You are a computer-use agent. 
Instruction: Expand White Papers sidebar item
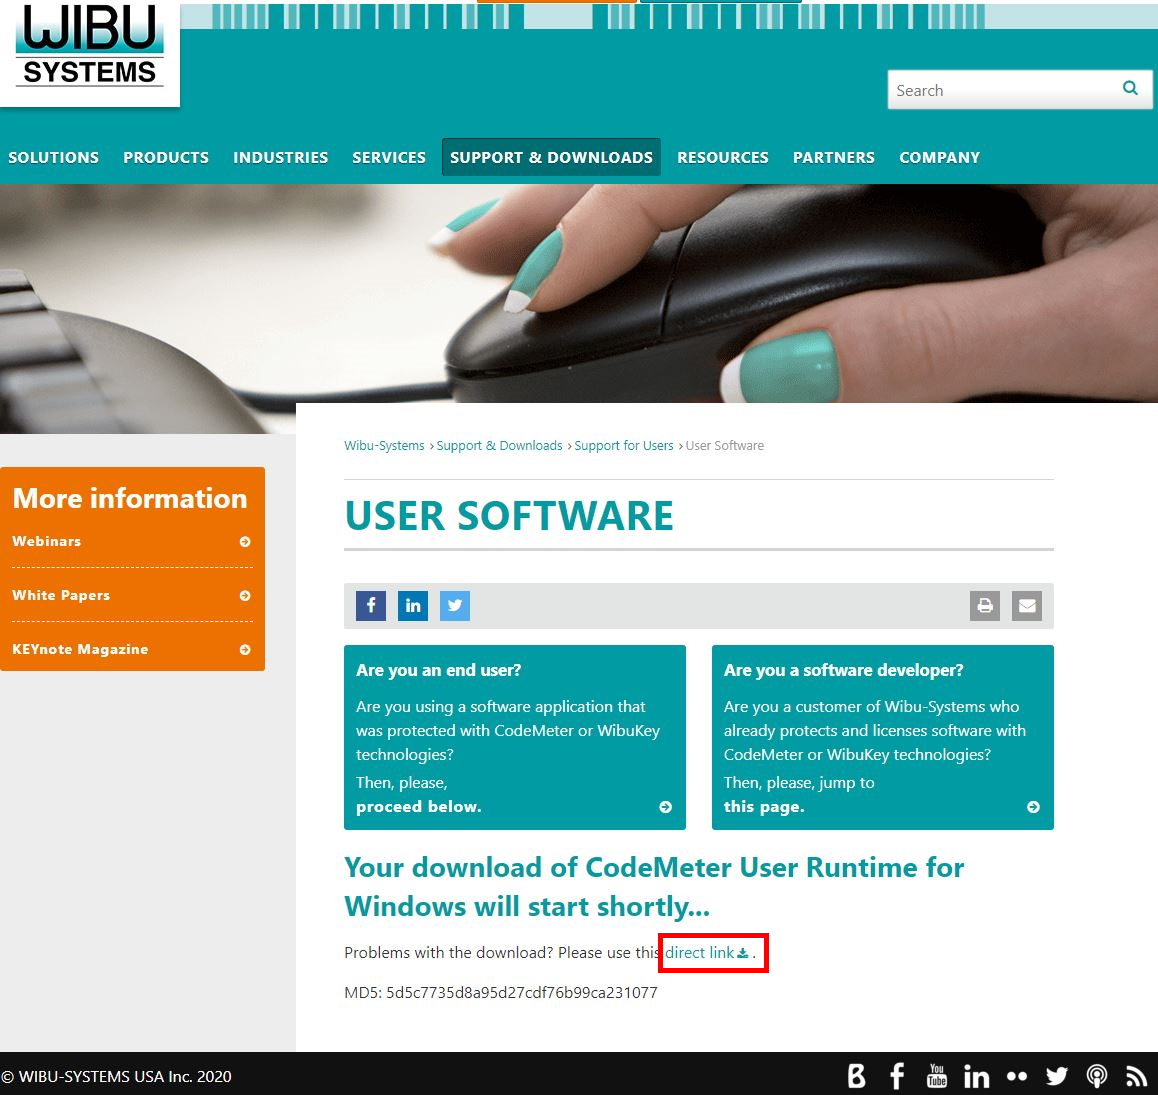245,596
